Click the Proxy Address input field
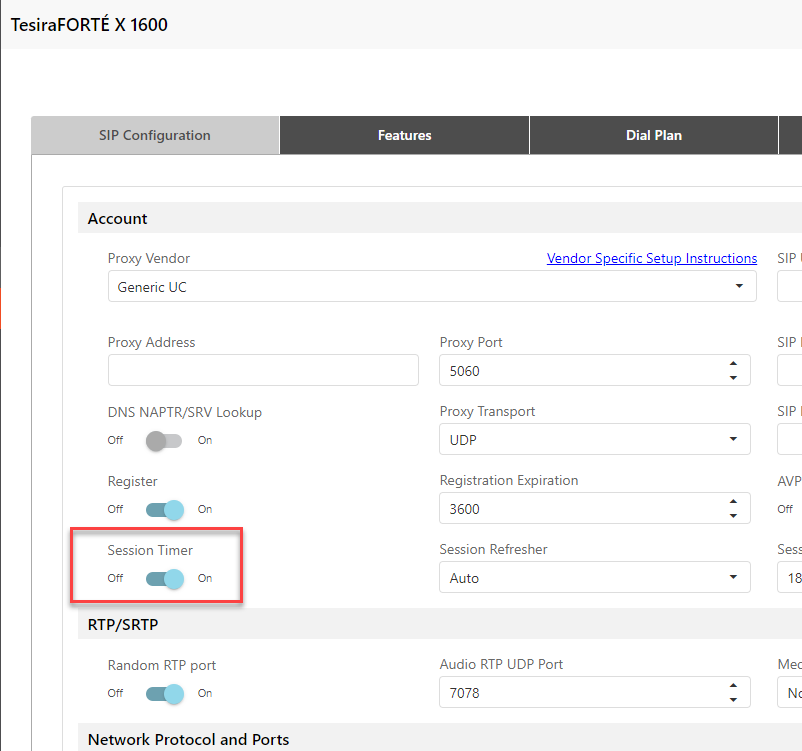The image size is (802, 751). tap(263, 370)
